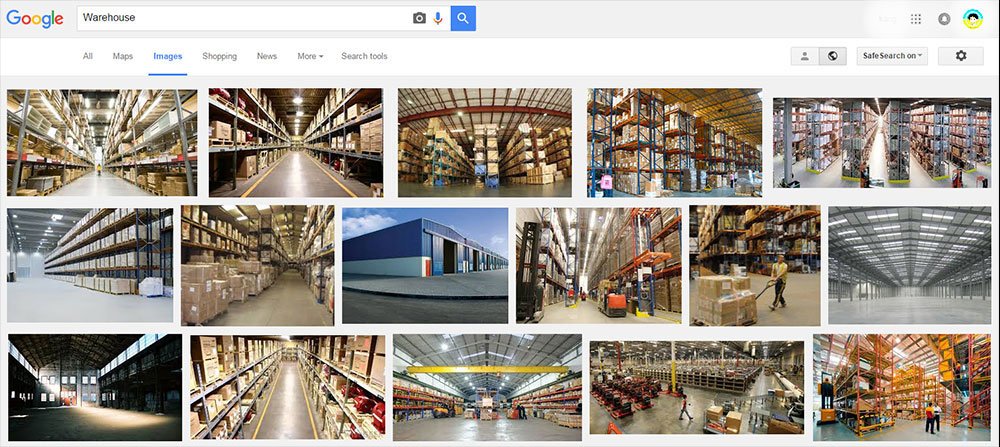Click the camera search-by-image icon
Viewport: 1000px width, 447px height.
[x=419, y=18]
